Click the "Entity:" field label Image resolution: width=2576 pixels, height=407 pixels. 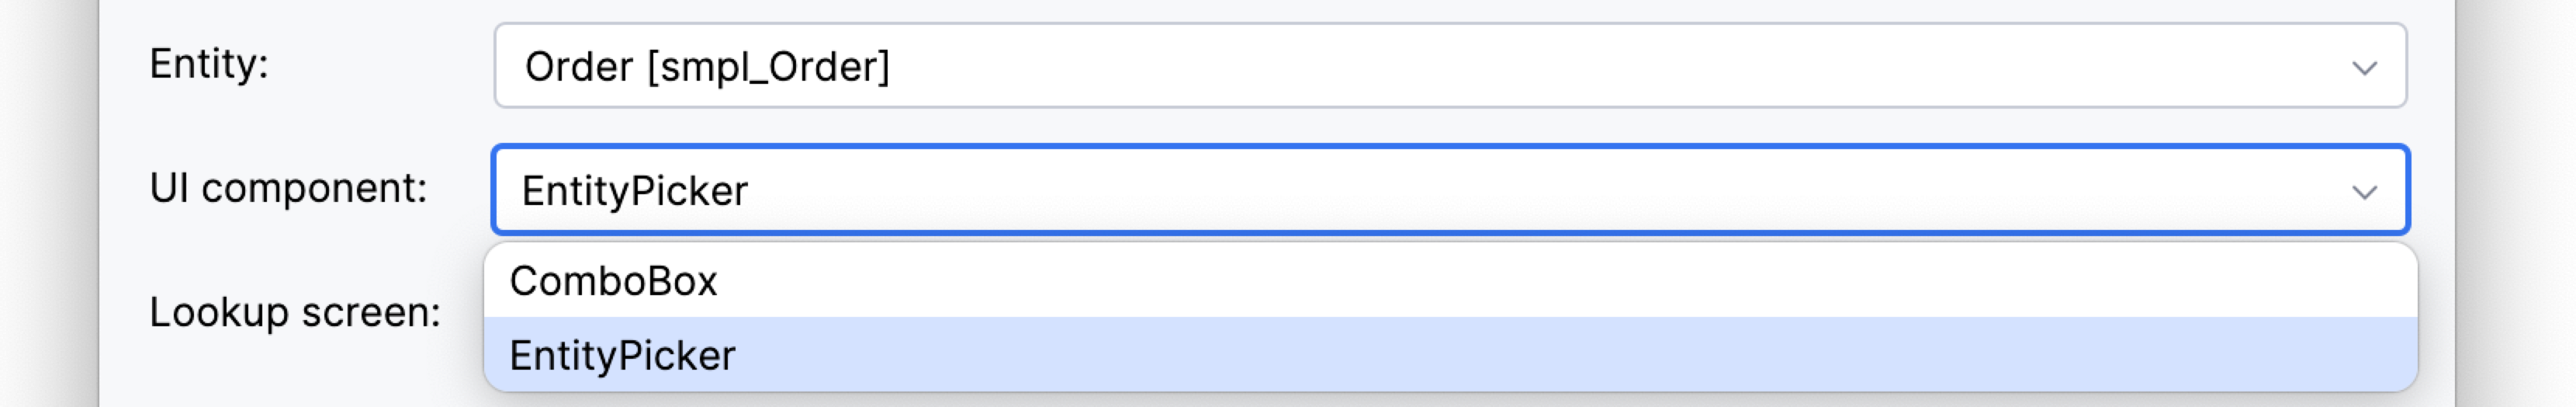pos(209,64)
